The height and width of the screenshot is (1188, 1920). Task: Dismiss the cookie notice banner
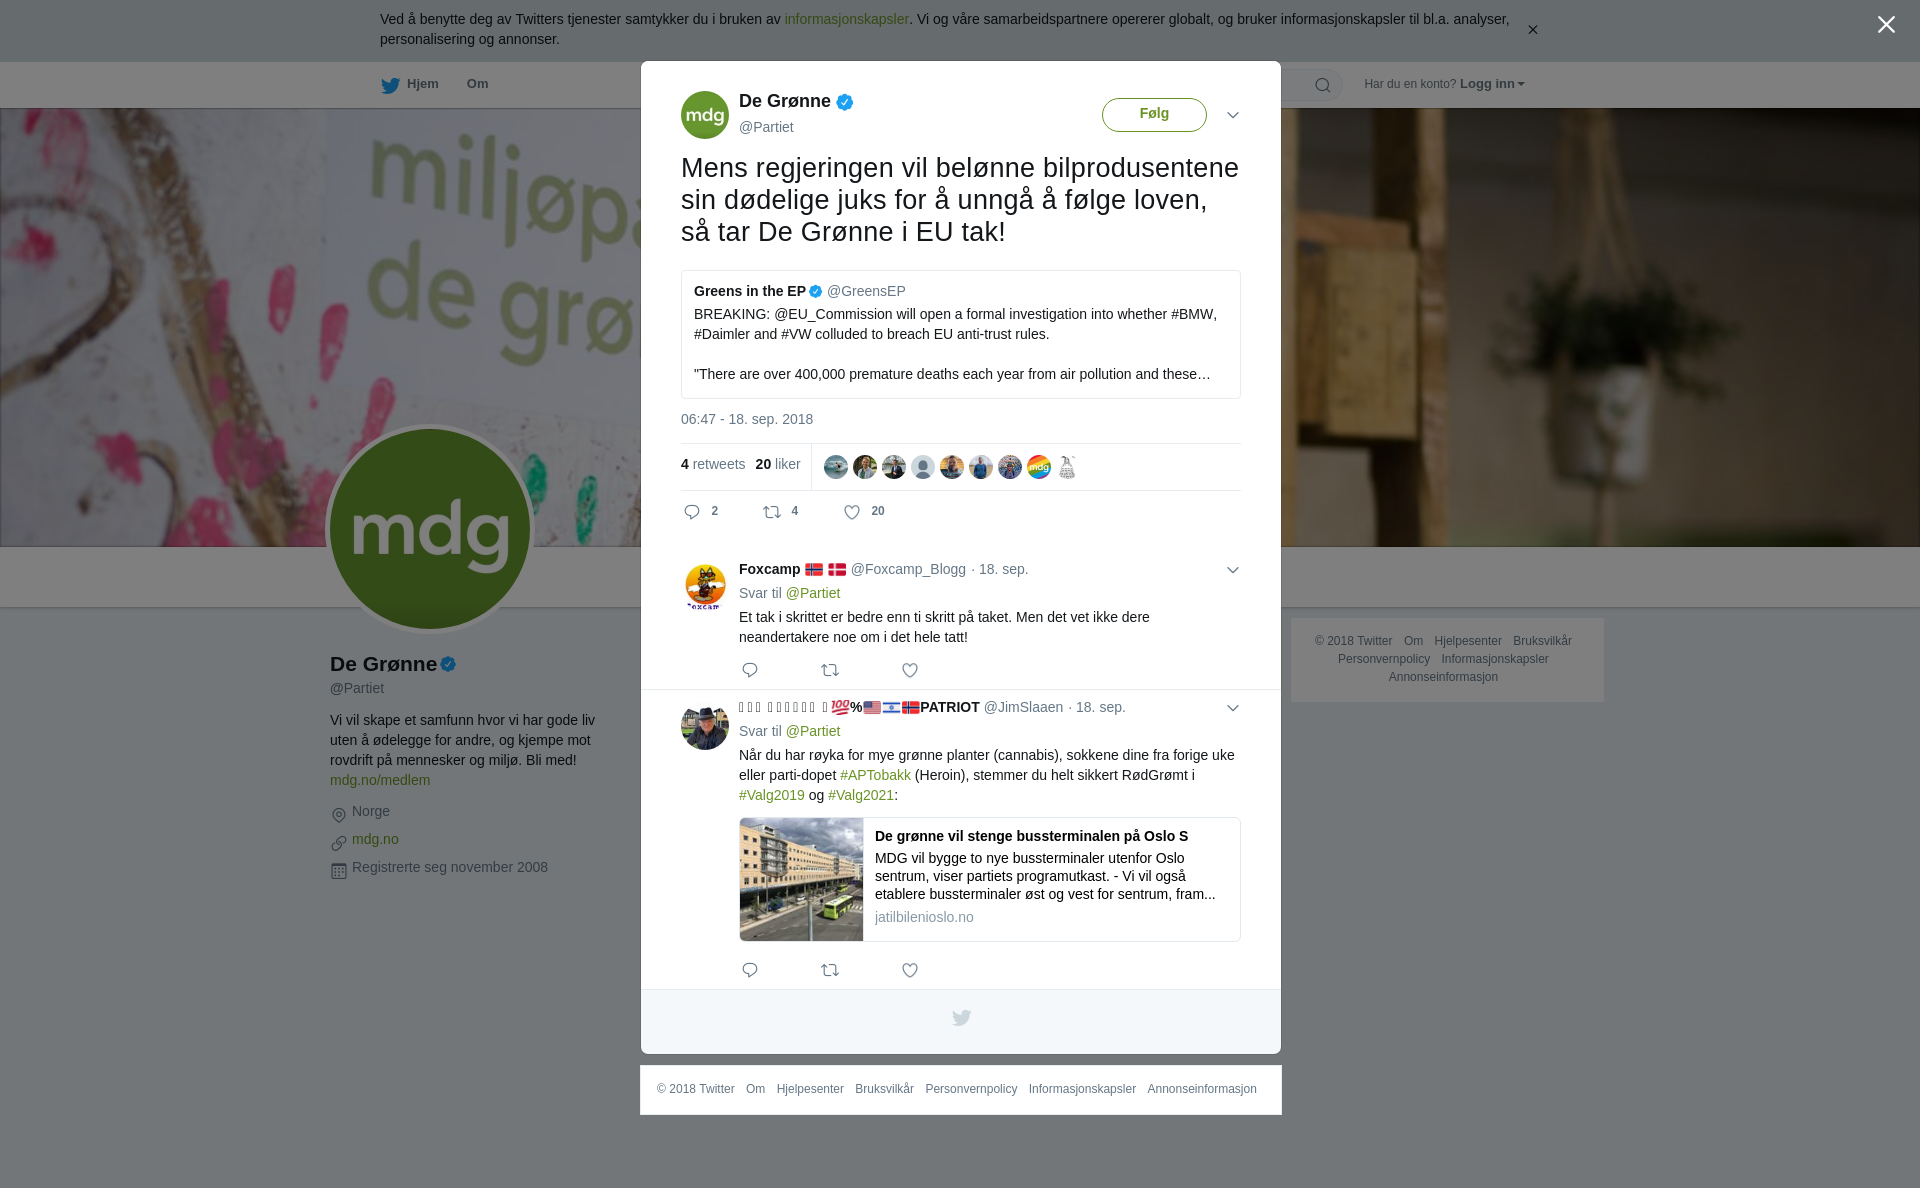(1532, 30)
